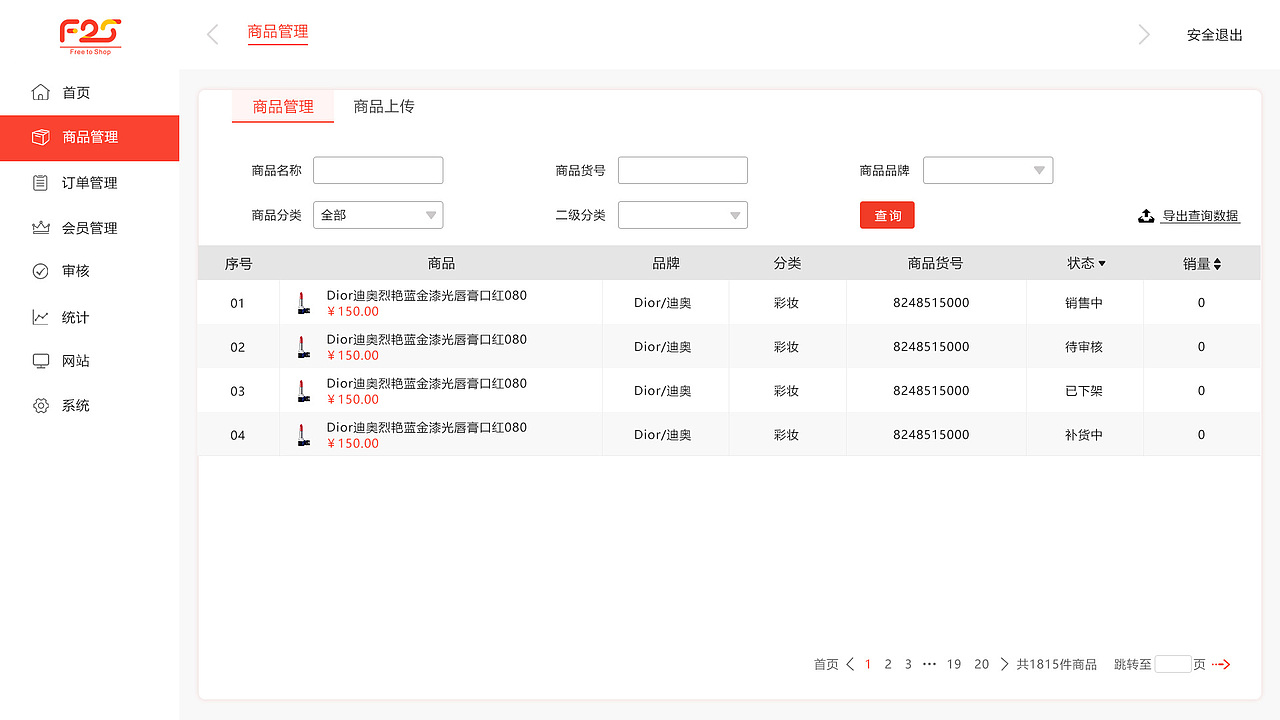
Task: Click Dior/迪奥 brand cell in row 03
Action: (x=663, y=391)
